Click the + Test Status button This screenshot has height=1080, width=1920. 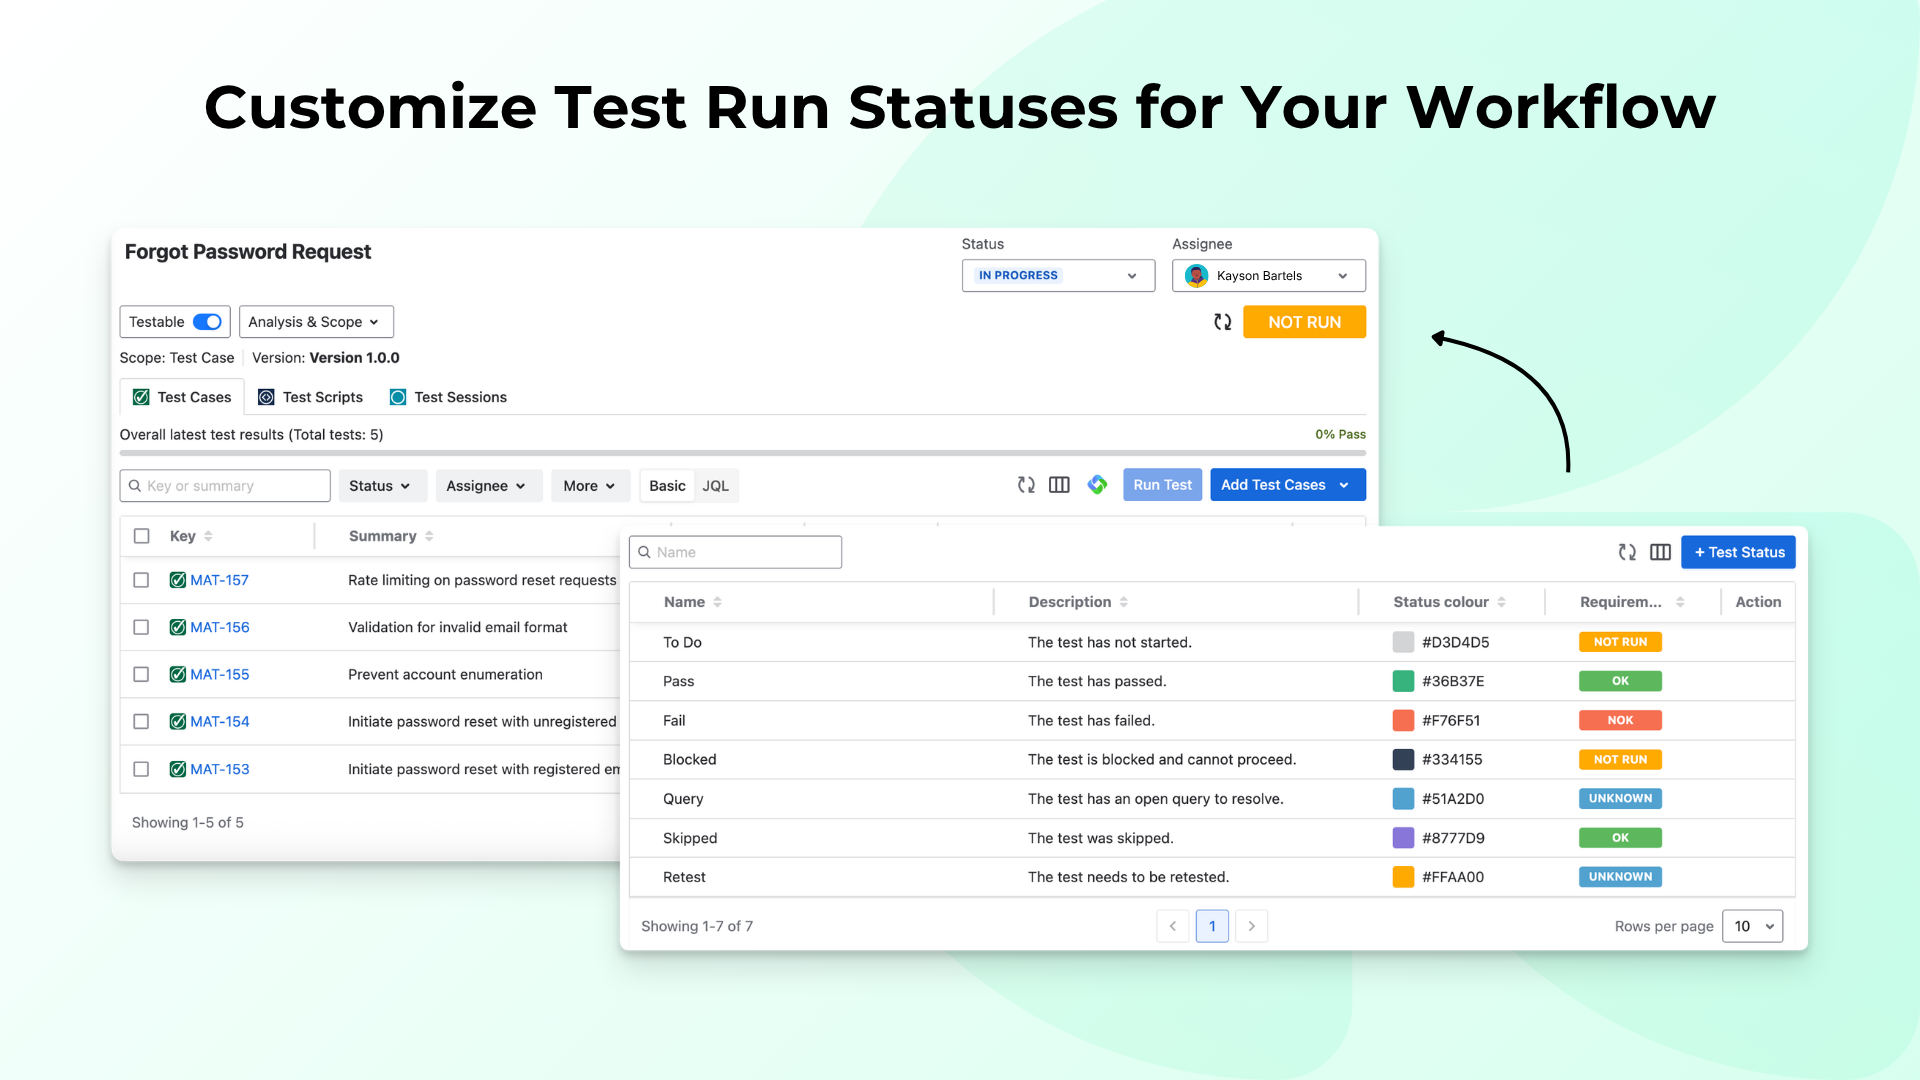[1738, 552]
